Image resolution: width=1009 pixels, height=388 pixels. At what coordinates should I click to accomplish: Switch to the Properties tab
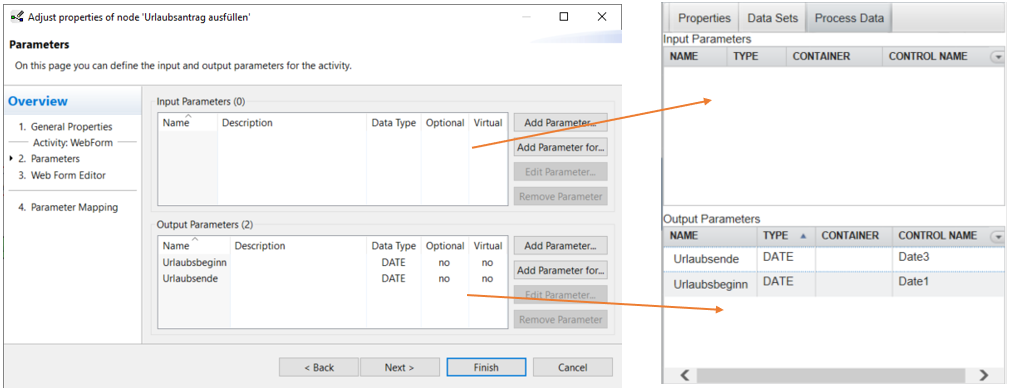704,18
